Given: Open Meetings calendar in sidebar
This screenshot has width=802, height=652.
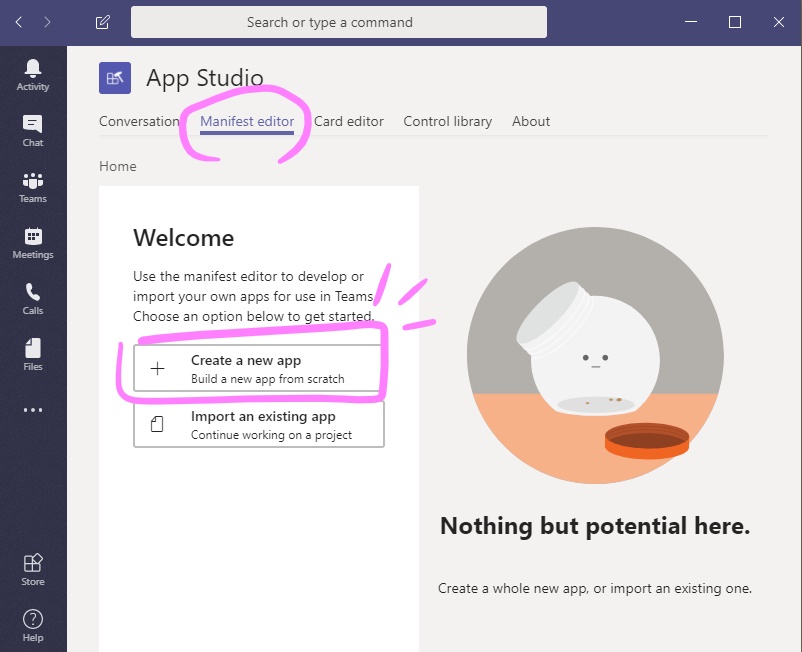Looking at the screenshot, I should pyautogui.click(x=33, y=243).
